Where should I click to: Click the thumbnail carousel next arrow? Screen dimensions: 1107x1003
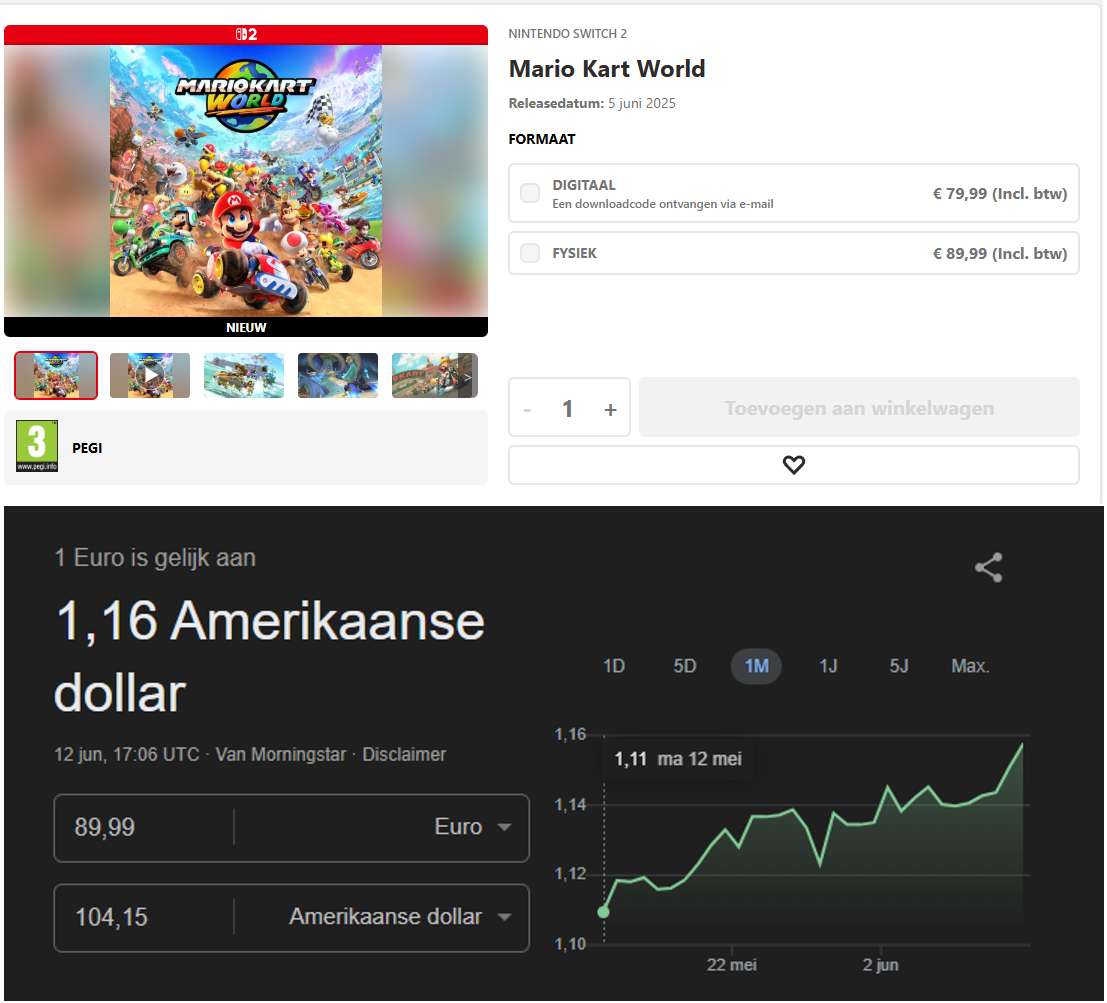coord(467,376)
